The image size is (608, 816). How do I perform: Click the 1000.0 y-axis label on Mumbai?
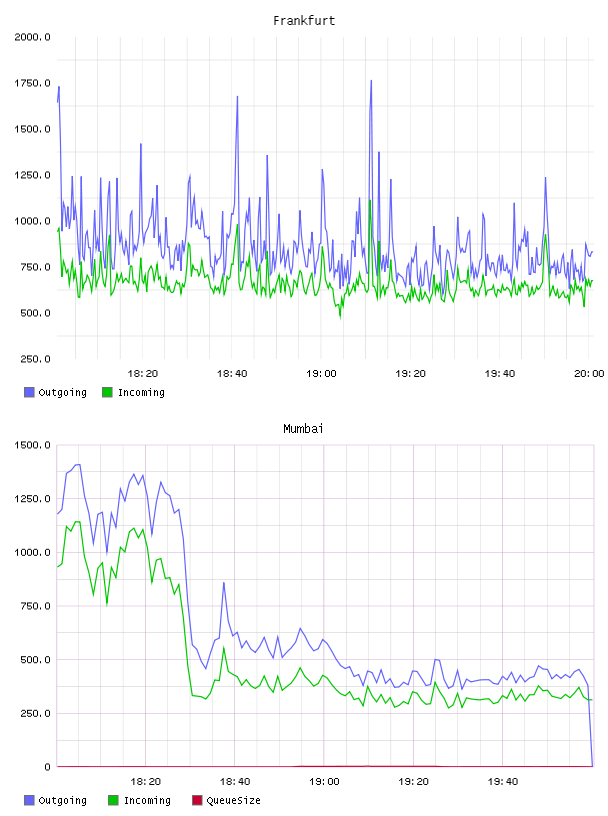(x=32, y=552)
